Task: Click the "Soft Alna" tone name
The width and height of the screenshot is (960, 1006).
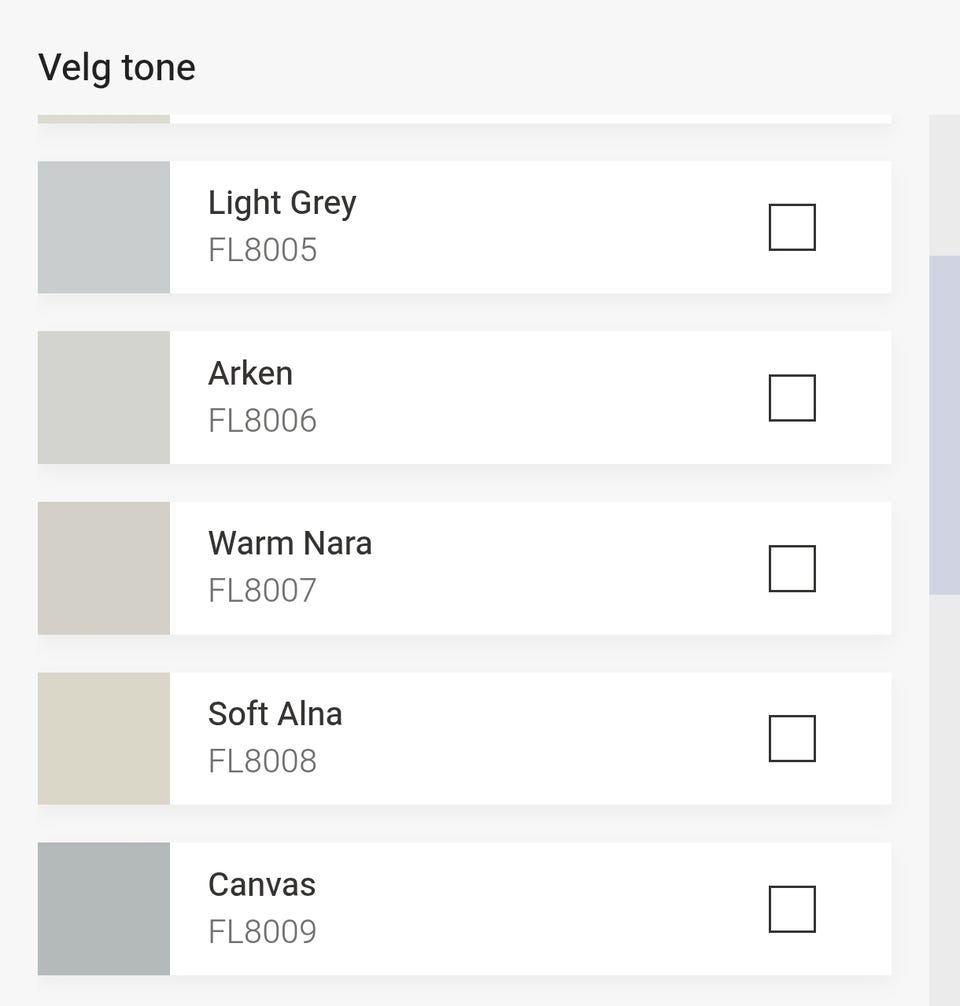Action: coord(275,714)
